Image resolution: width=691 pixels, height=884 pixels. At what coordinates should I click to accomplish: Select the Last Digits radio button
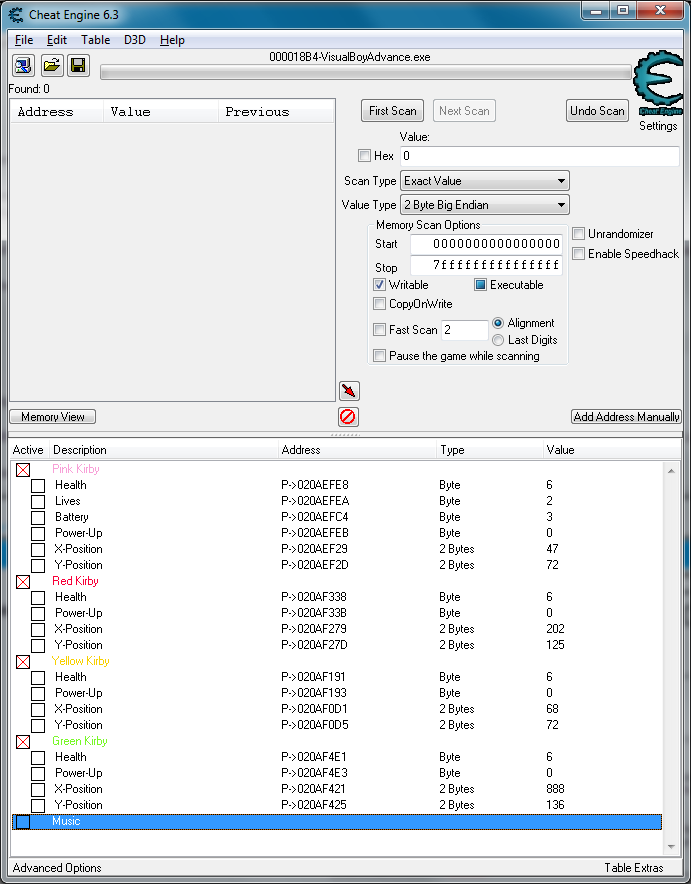(x=498, y=340)
